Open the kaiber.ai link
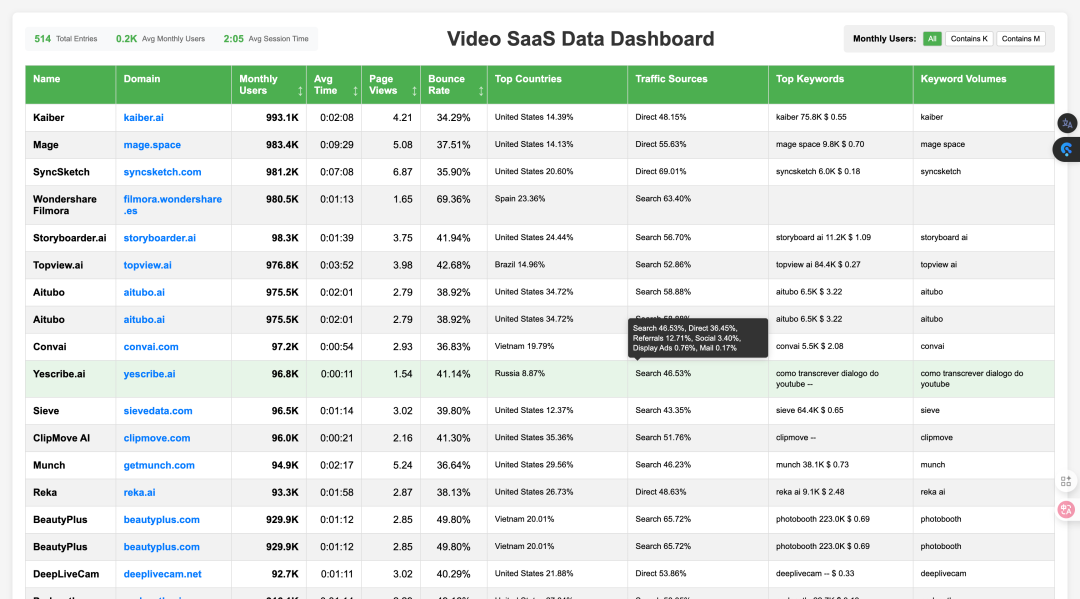 (x=143, y=118)
